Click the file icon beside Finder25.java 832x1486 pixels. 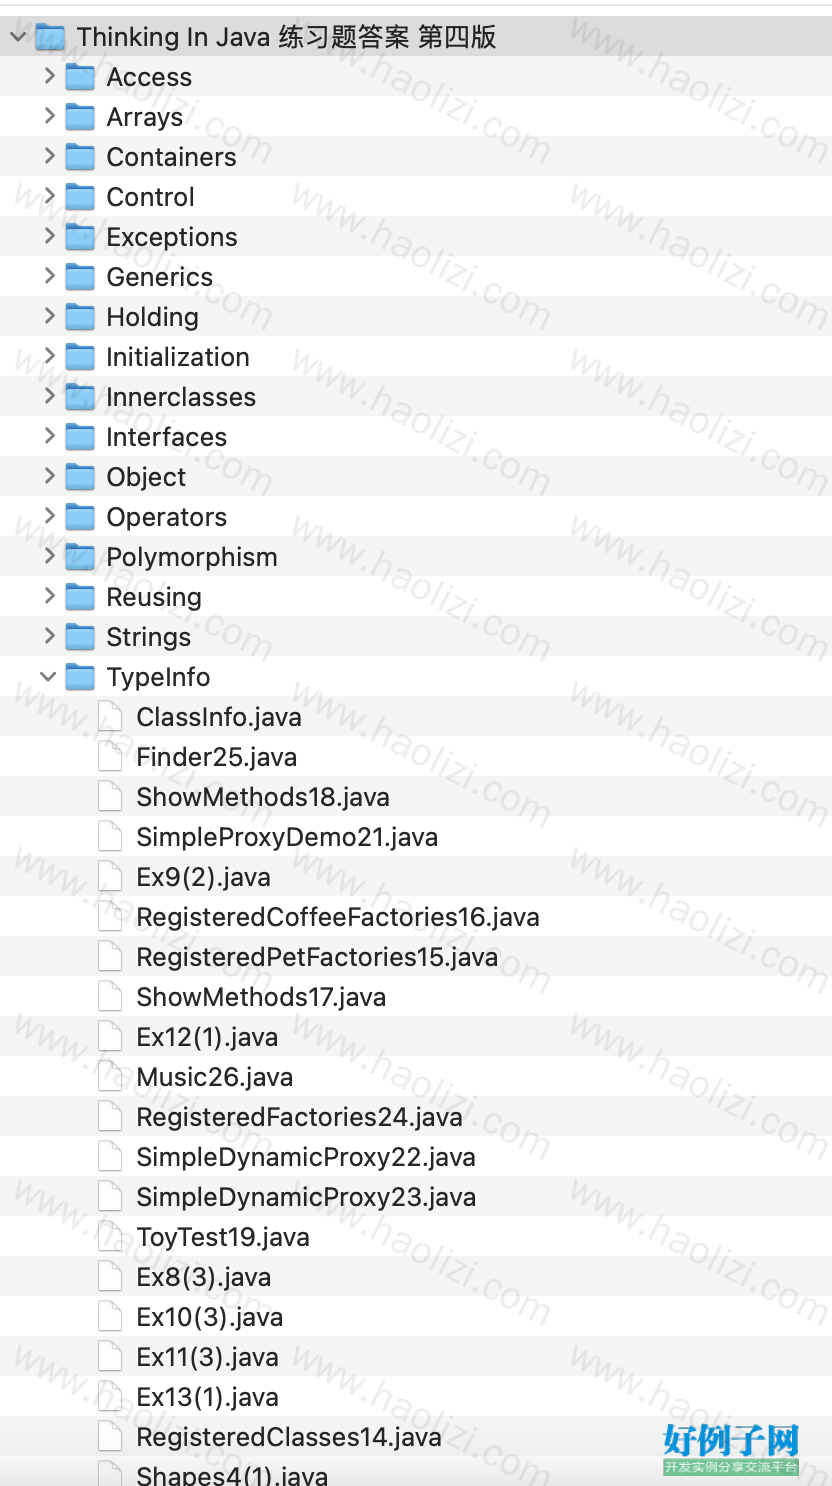point(110,757)
